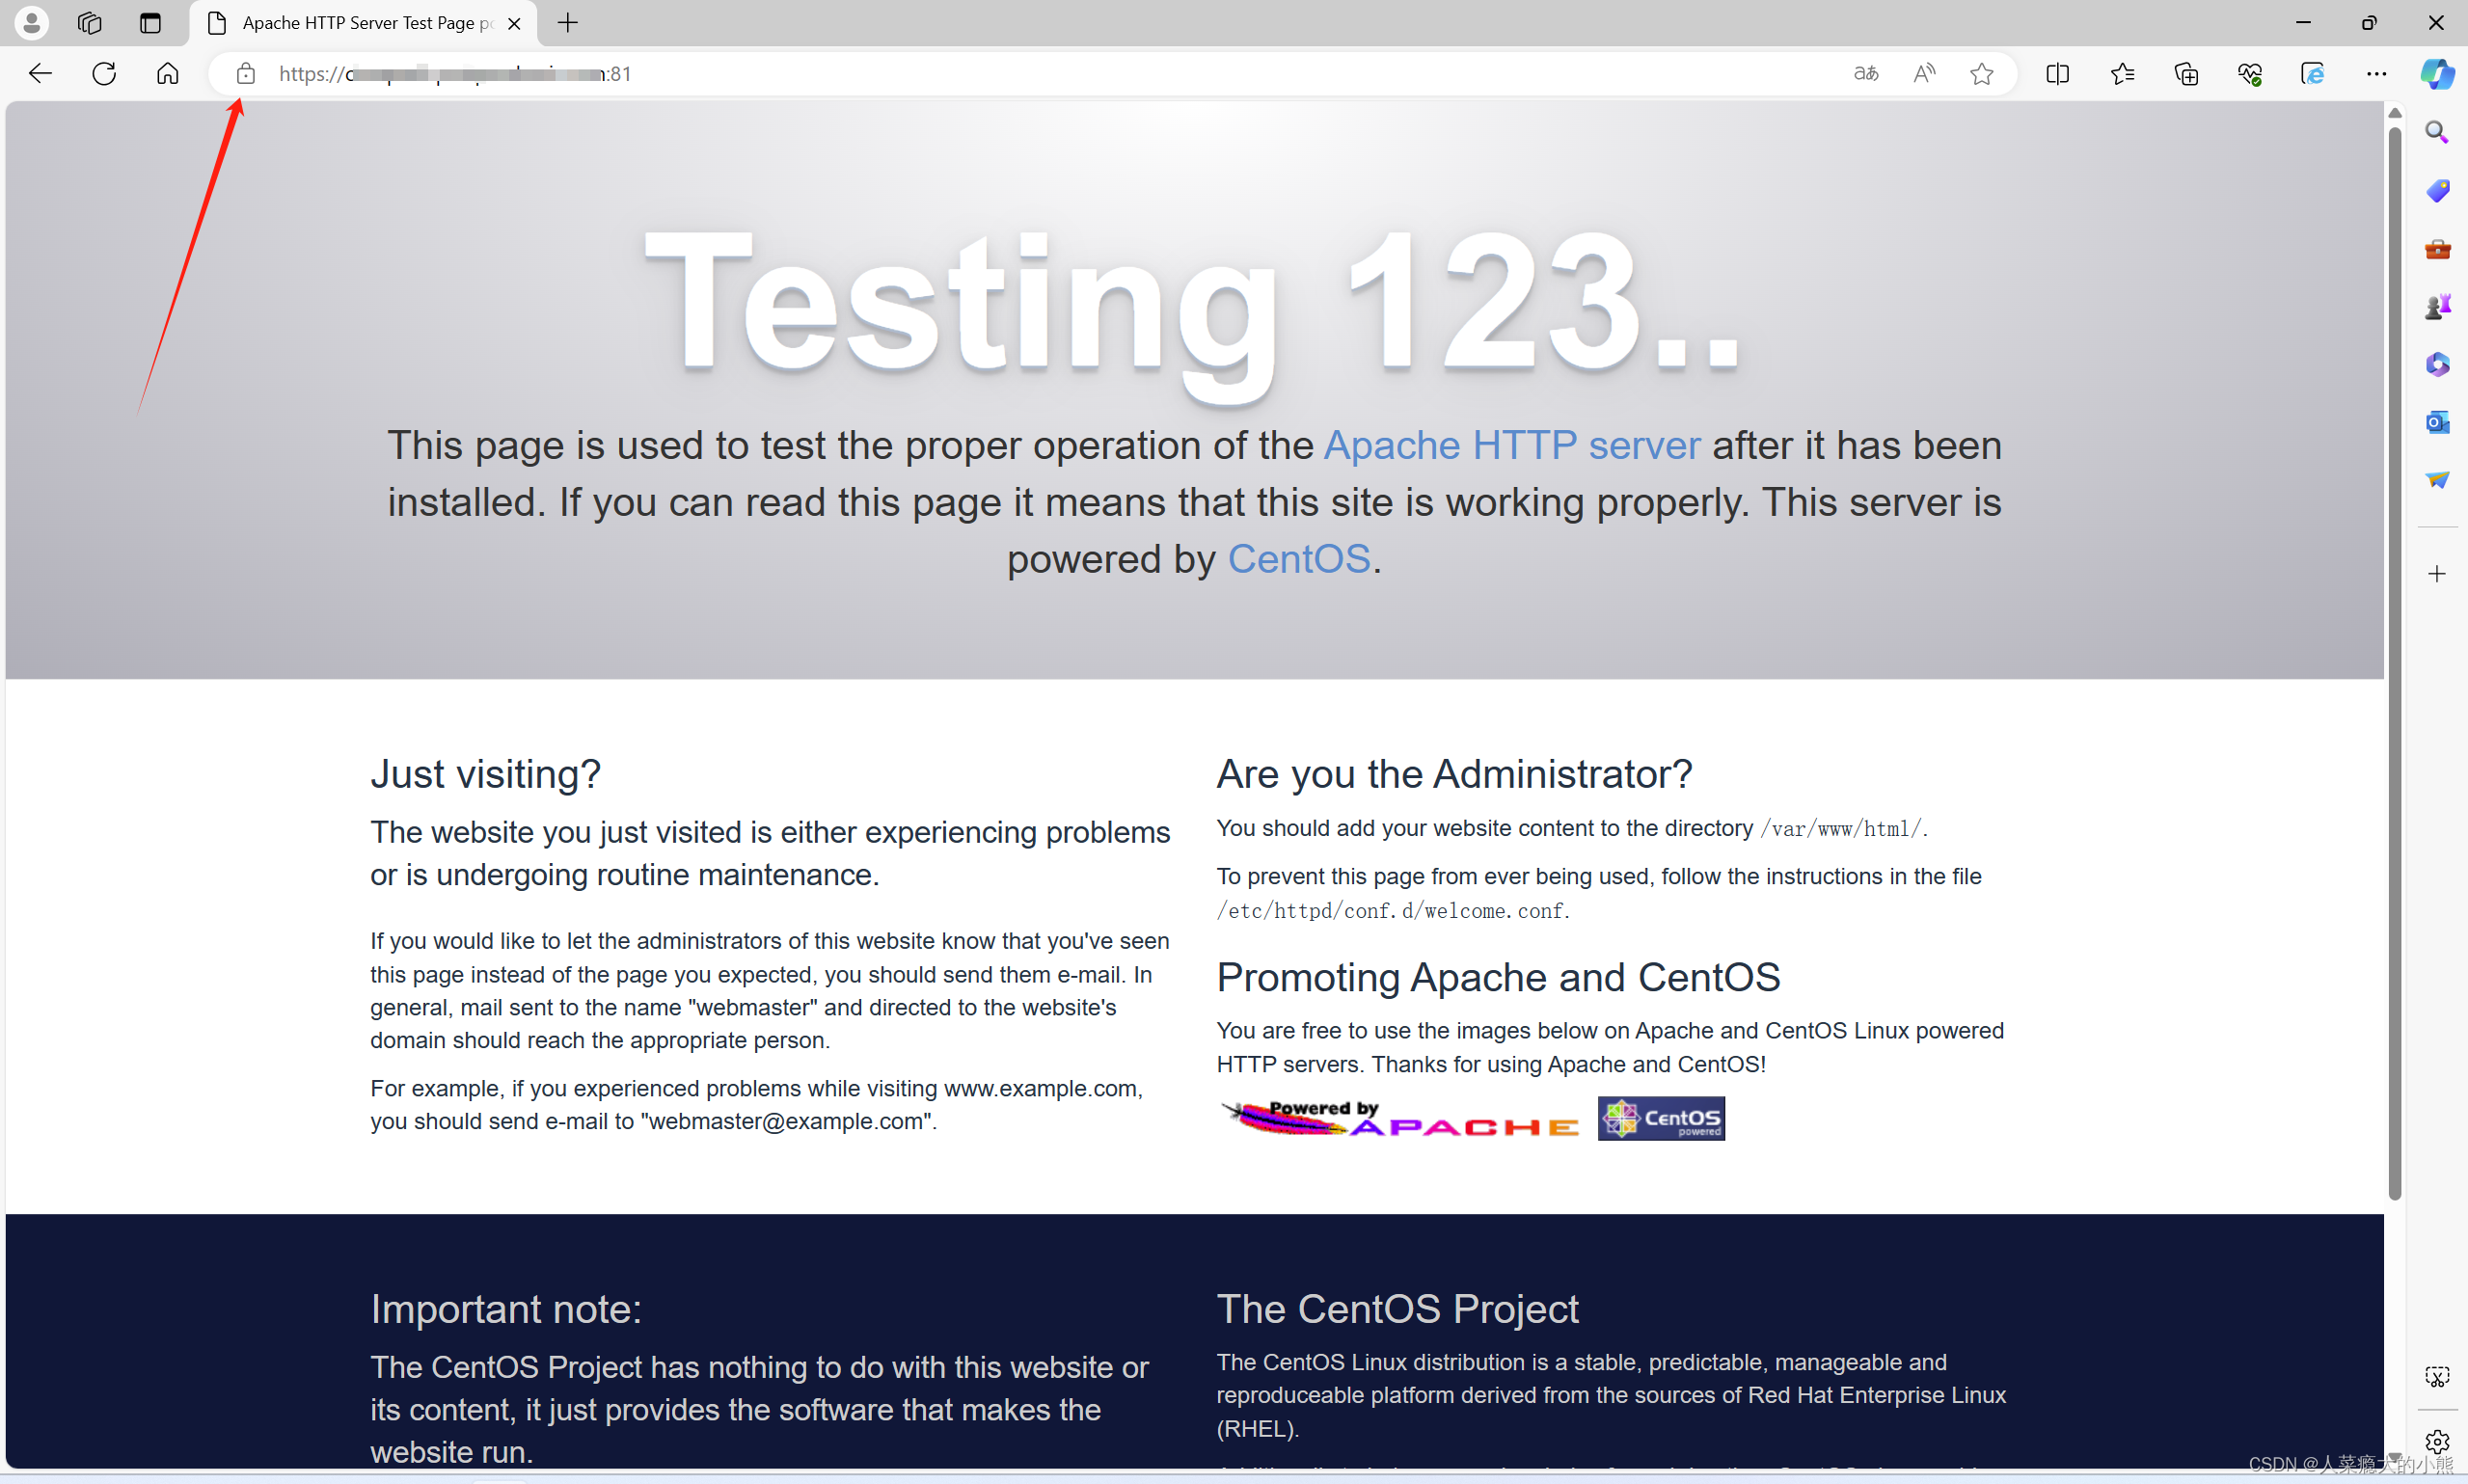Open Outlook in the sidebar
Viewport: 2468px width, 1484px height.
[x=2437, y=422]
